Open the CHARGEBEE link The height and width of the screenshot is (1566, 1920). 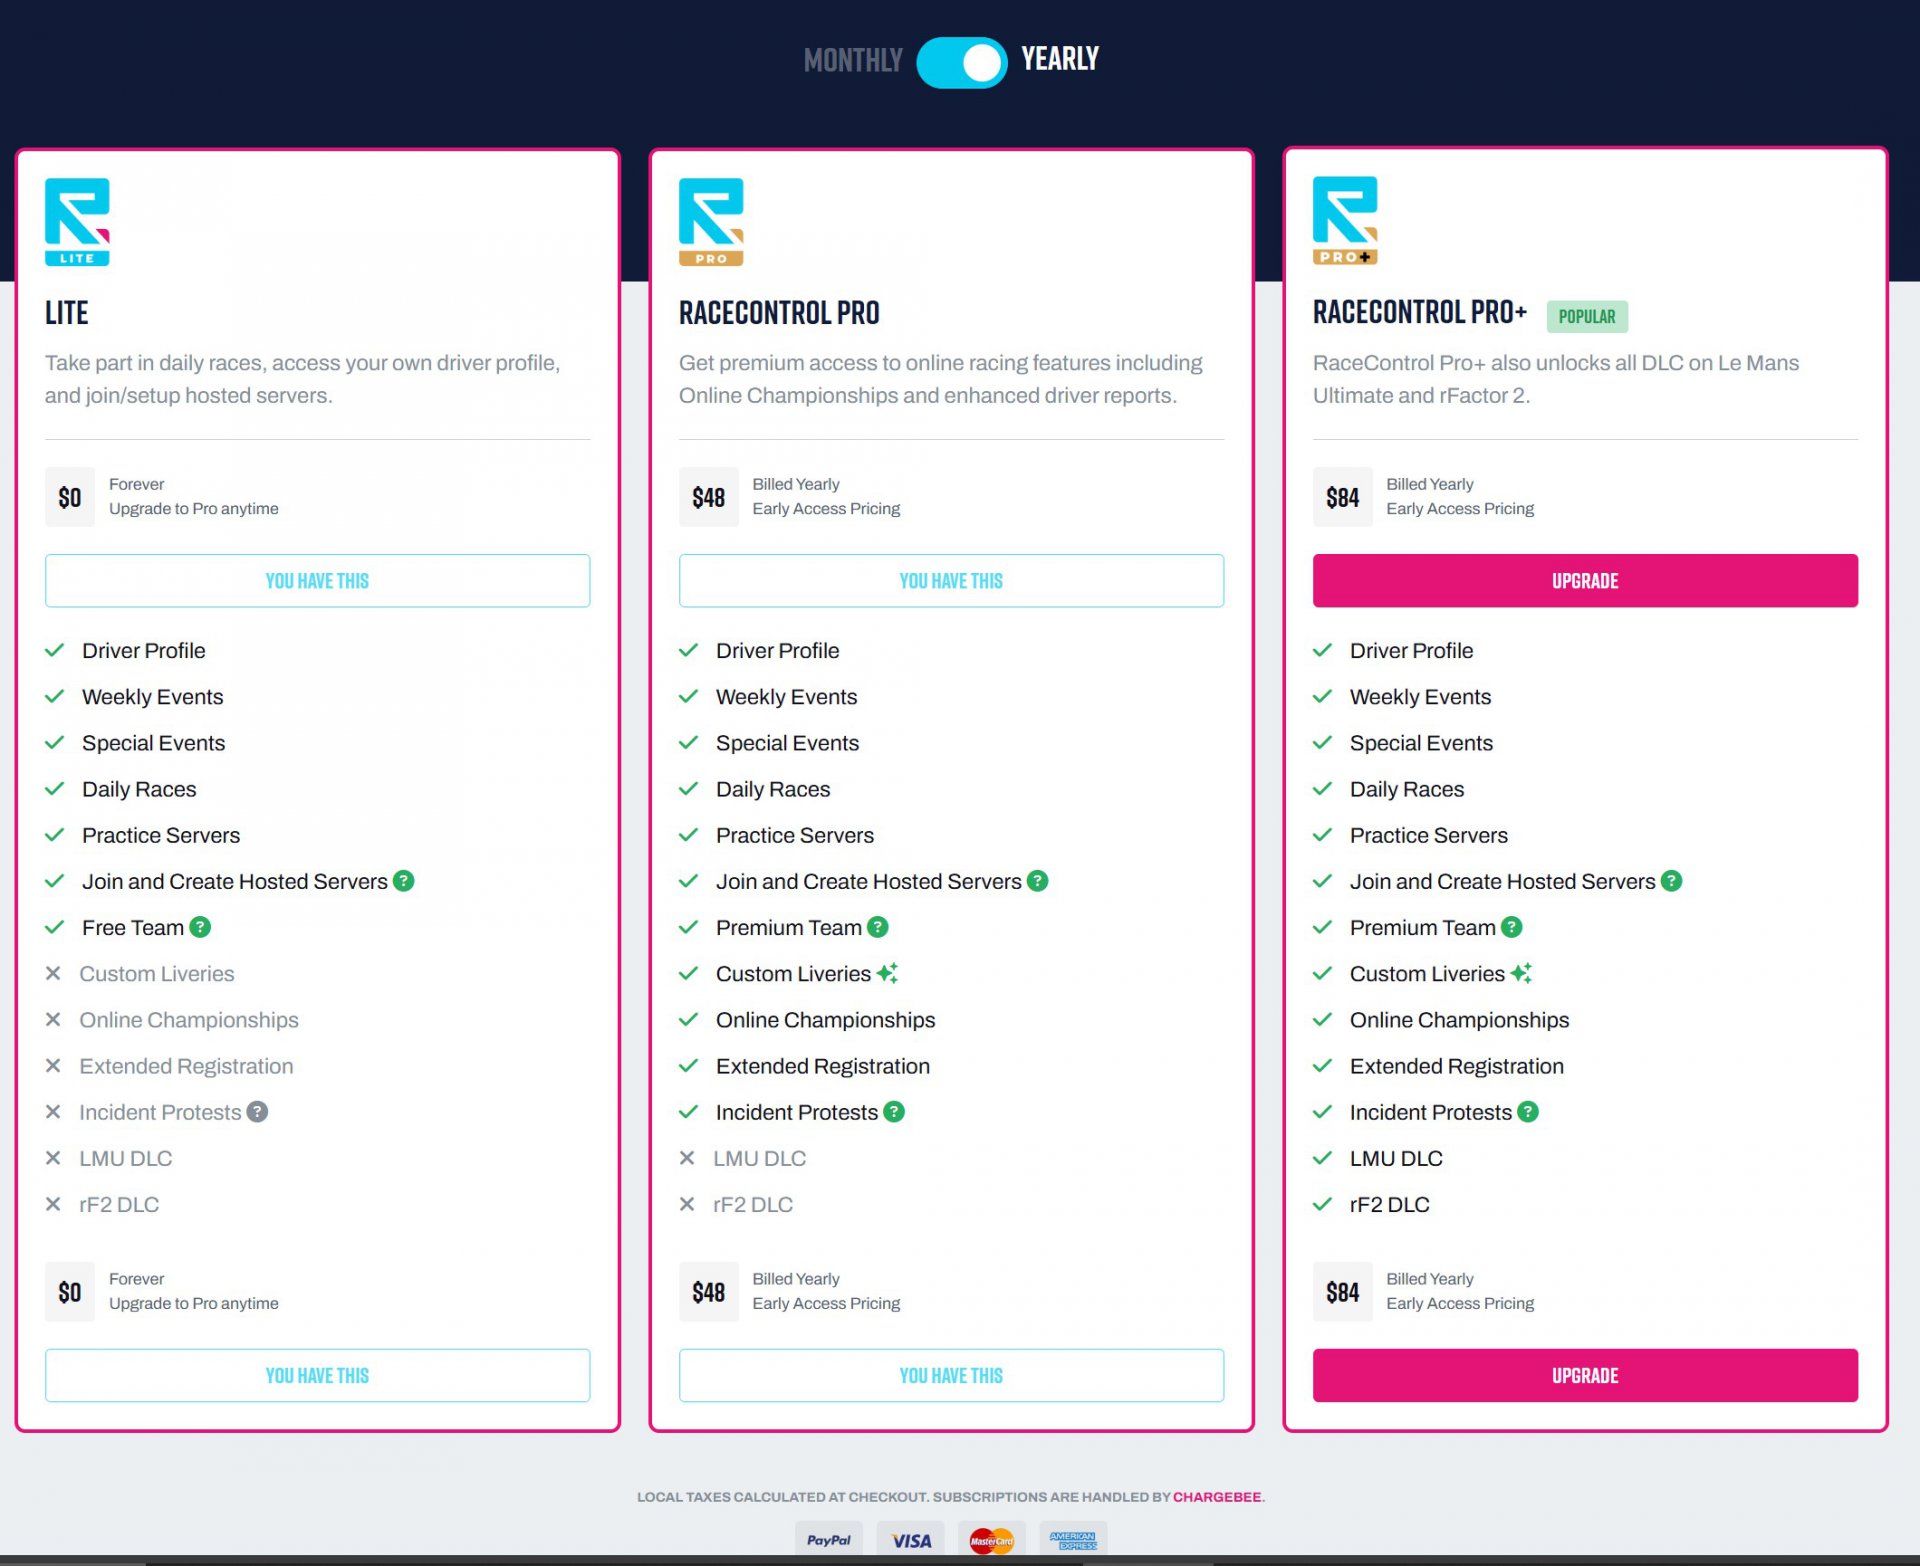pos(1216,1497)
